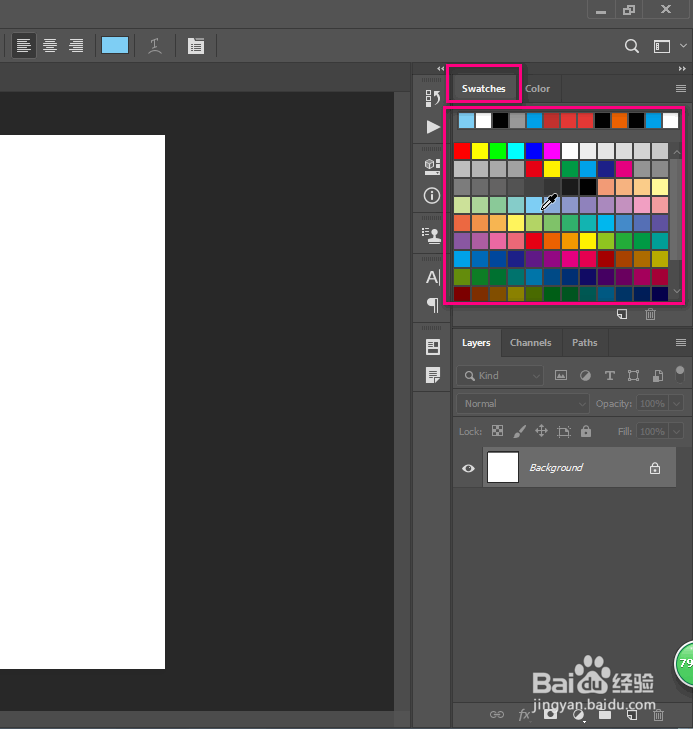Viewport: 693px width, 729px height.
Task: Pick the pure magenta swatch in top grid row
Action: tap(552, 151)
